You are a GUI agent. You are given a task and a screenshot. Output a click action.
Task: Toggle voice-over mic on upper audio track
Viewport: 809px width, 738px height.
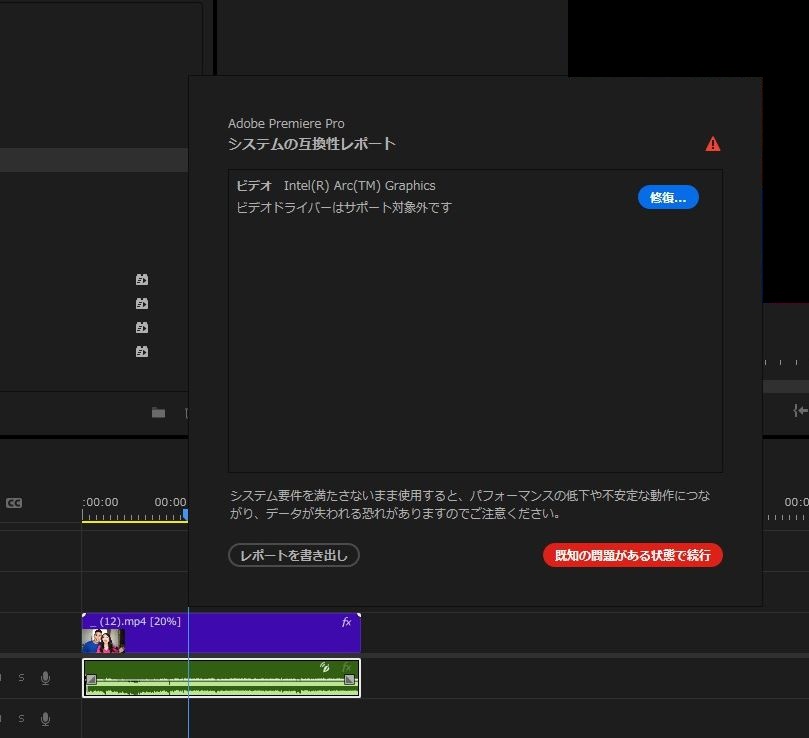tap(45, 678)
